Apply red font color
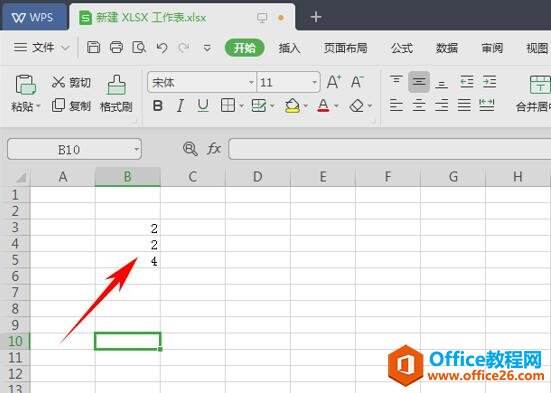Screen dimensions: 551x393 point(323,105)
